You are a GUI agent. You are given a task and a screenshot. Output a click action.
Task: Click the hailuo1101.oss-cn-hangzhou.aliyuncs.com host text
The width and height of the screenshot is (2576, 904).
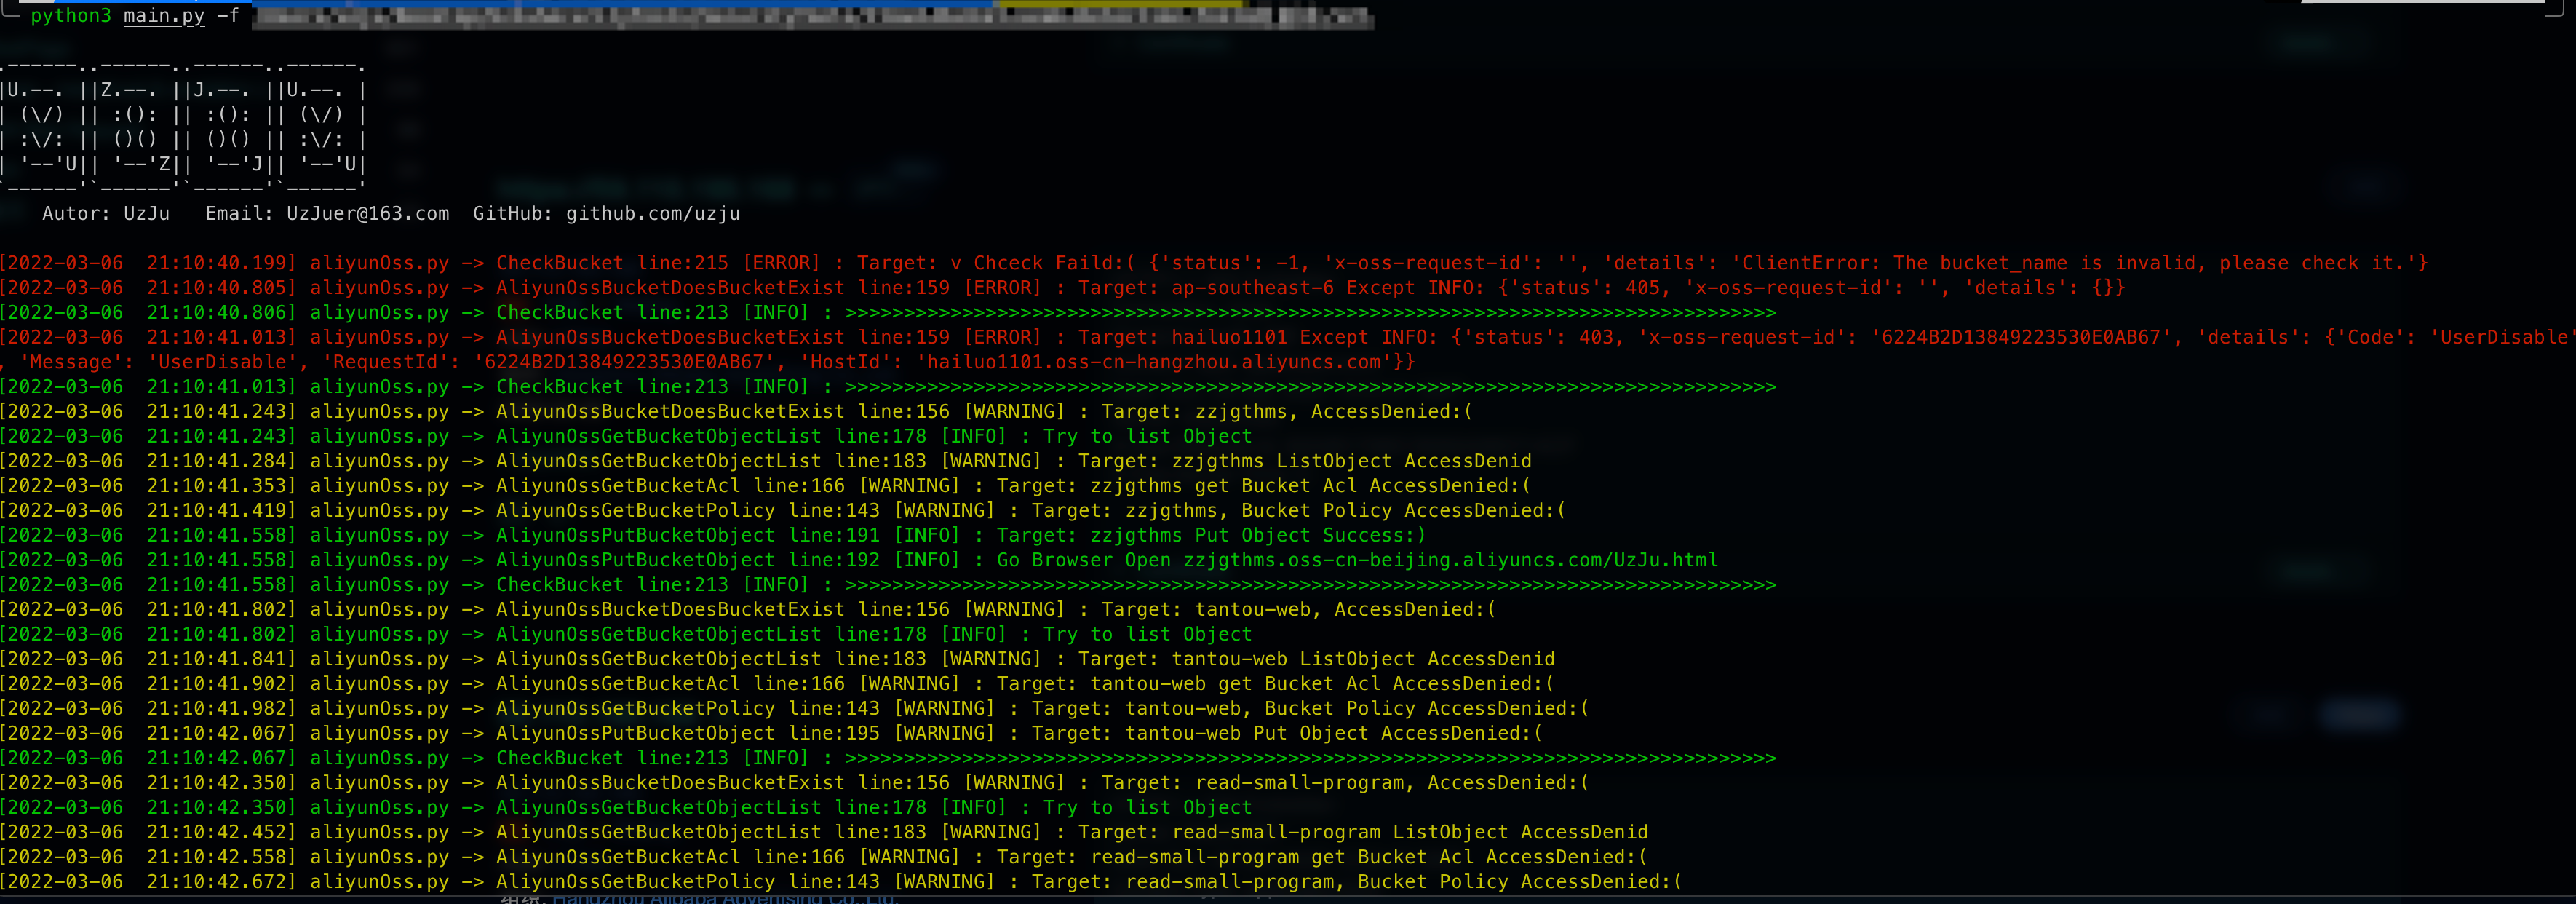(x=1153, y=362)
